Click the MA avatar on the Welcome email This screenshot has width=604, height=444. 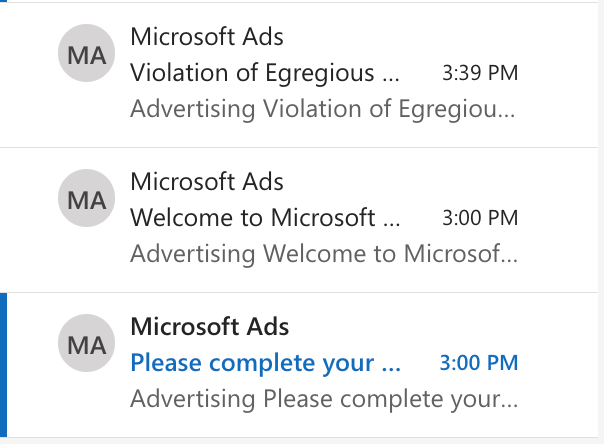click(x=86, y=199)
